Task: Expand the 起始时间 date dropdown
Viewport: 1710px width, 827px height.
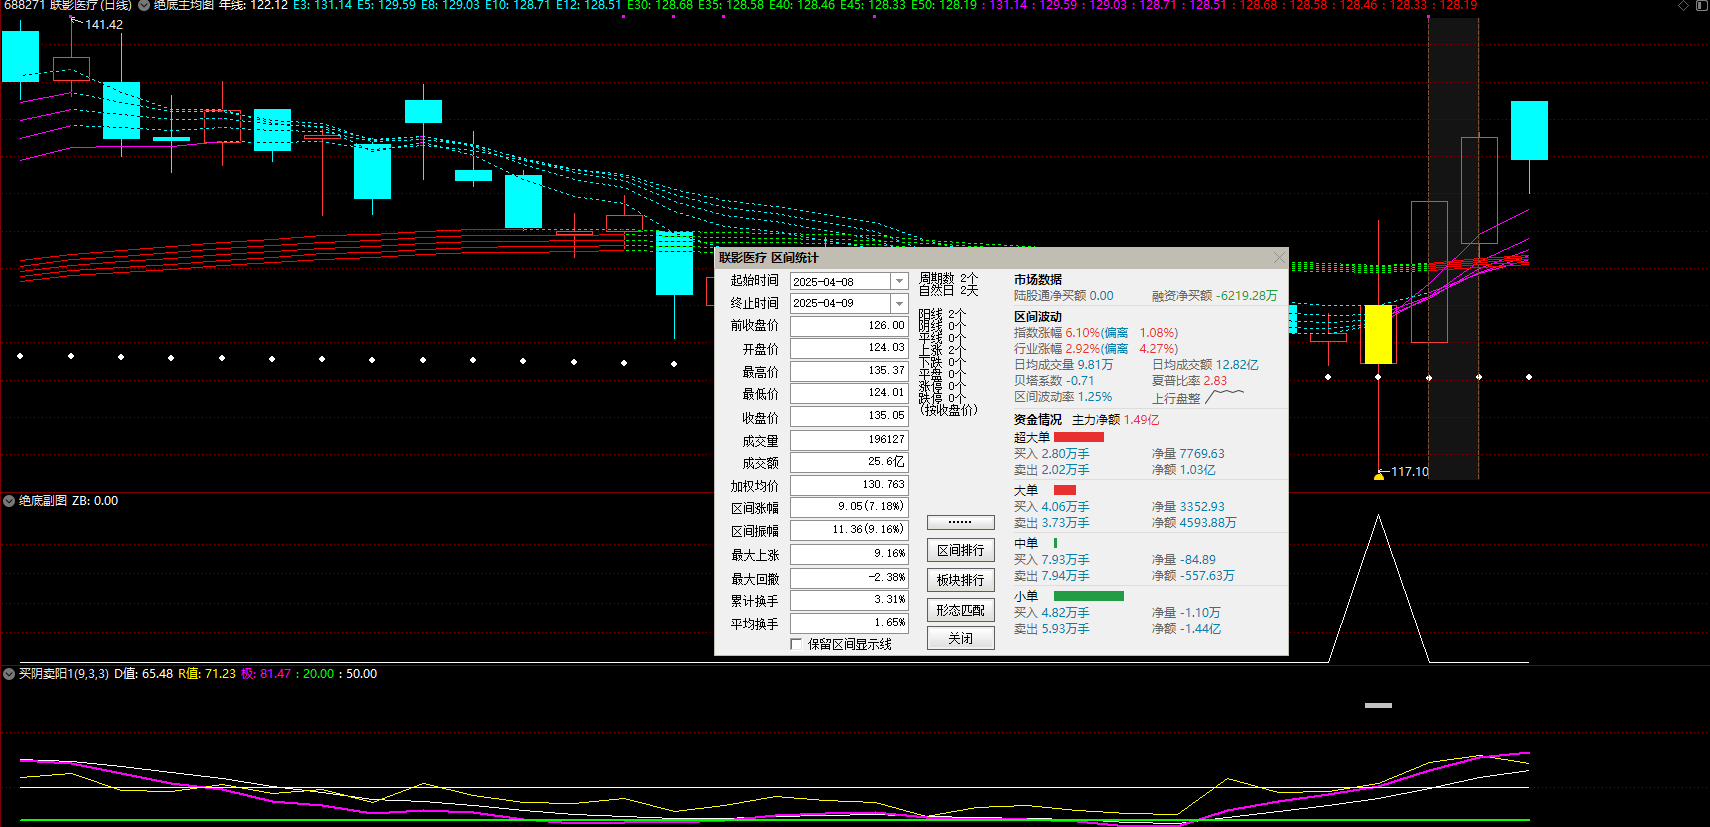Action: 899,282
